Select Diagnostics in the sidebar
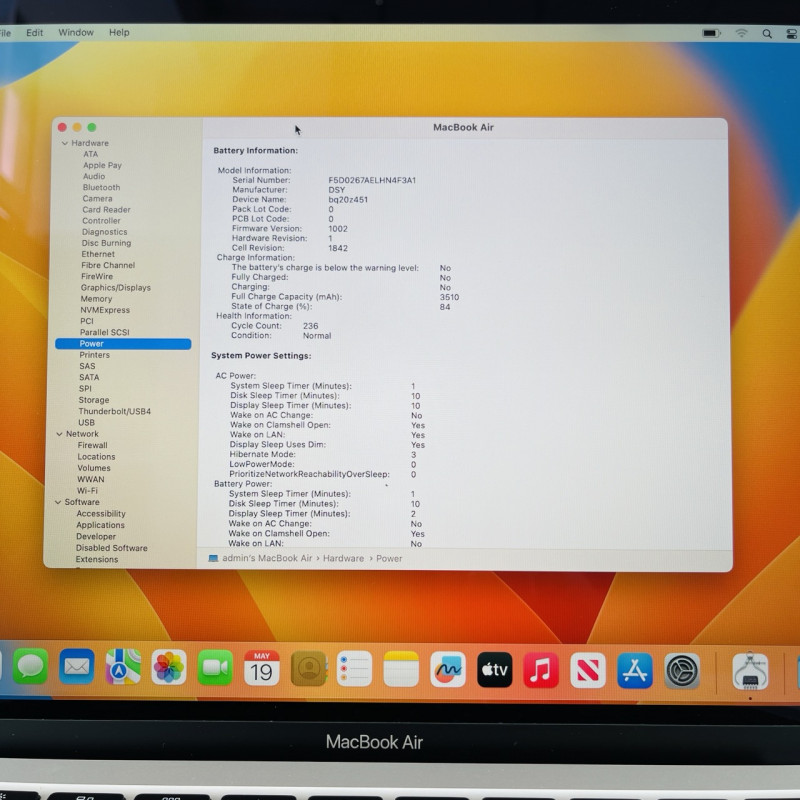 pyautogui.click(x=105, y=232)
